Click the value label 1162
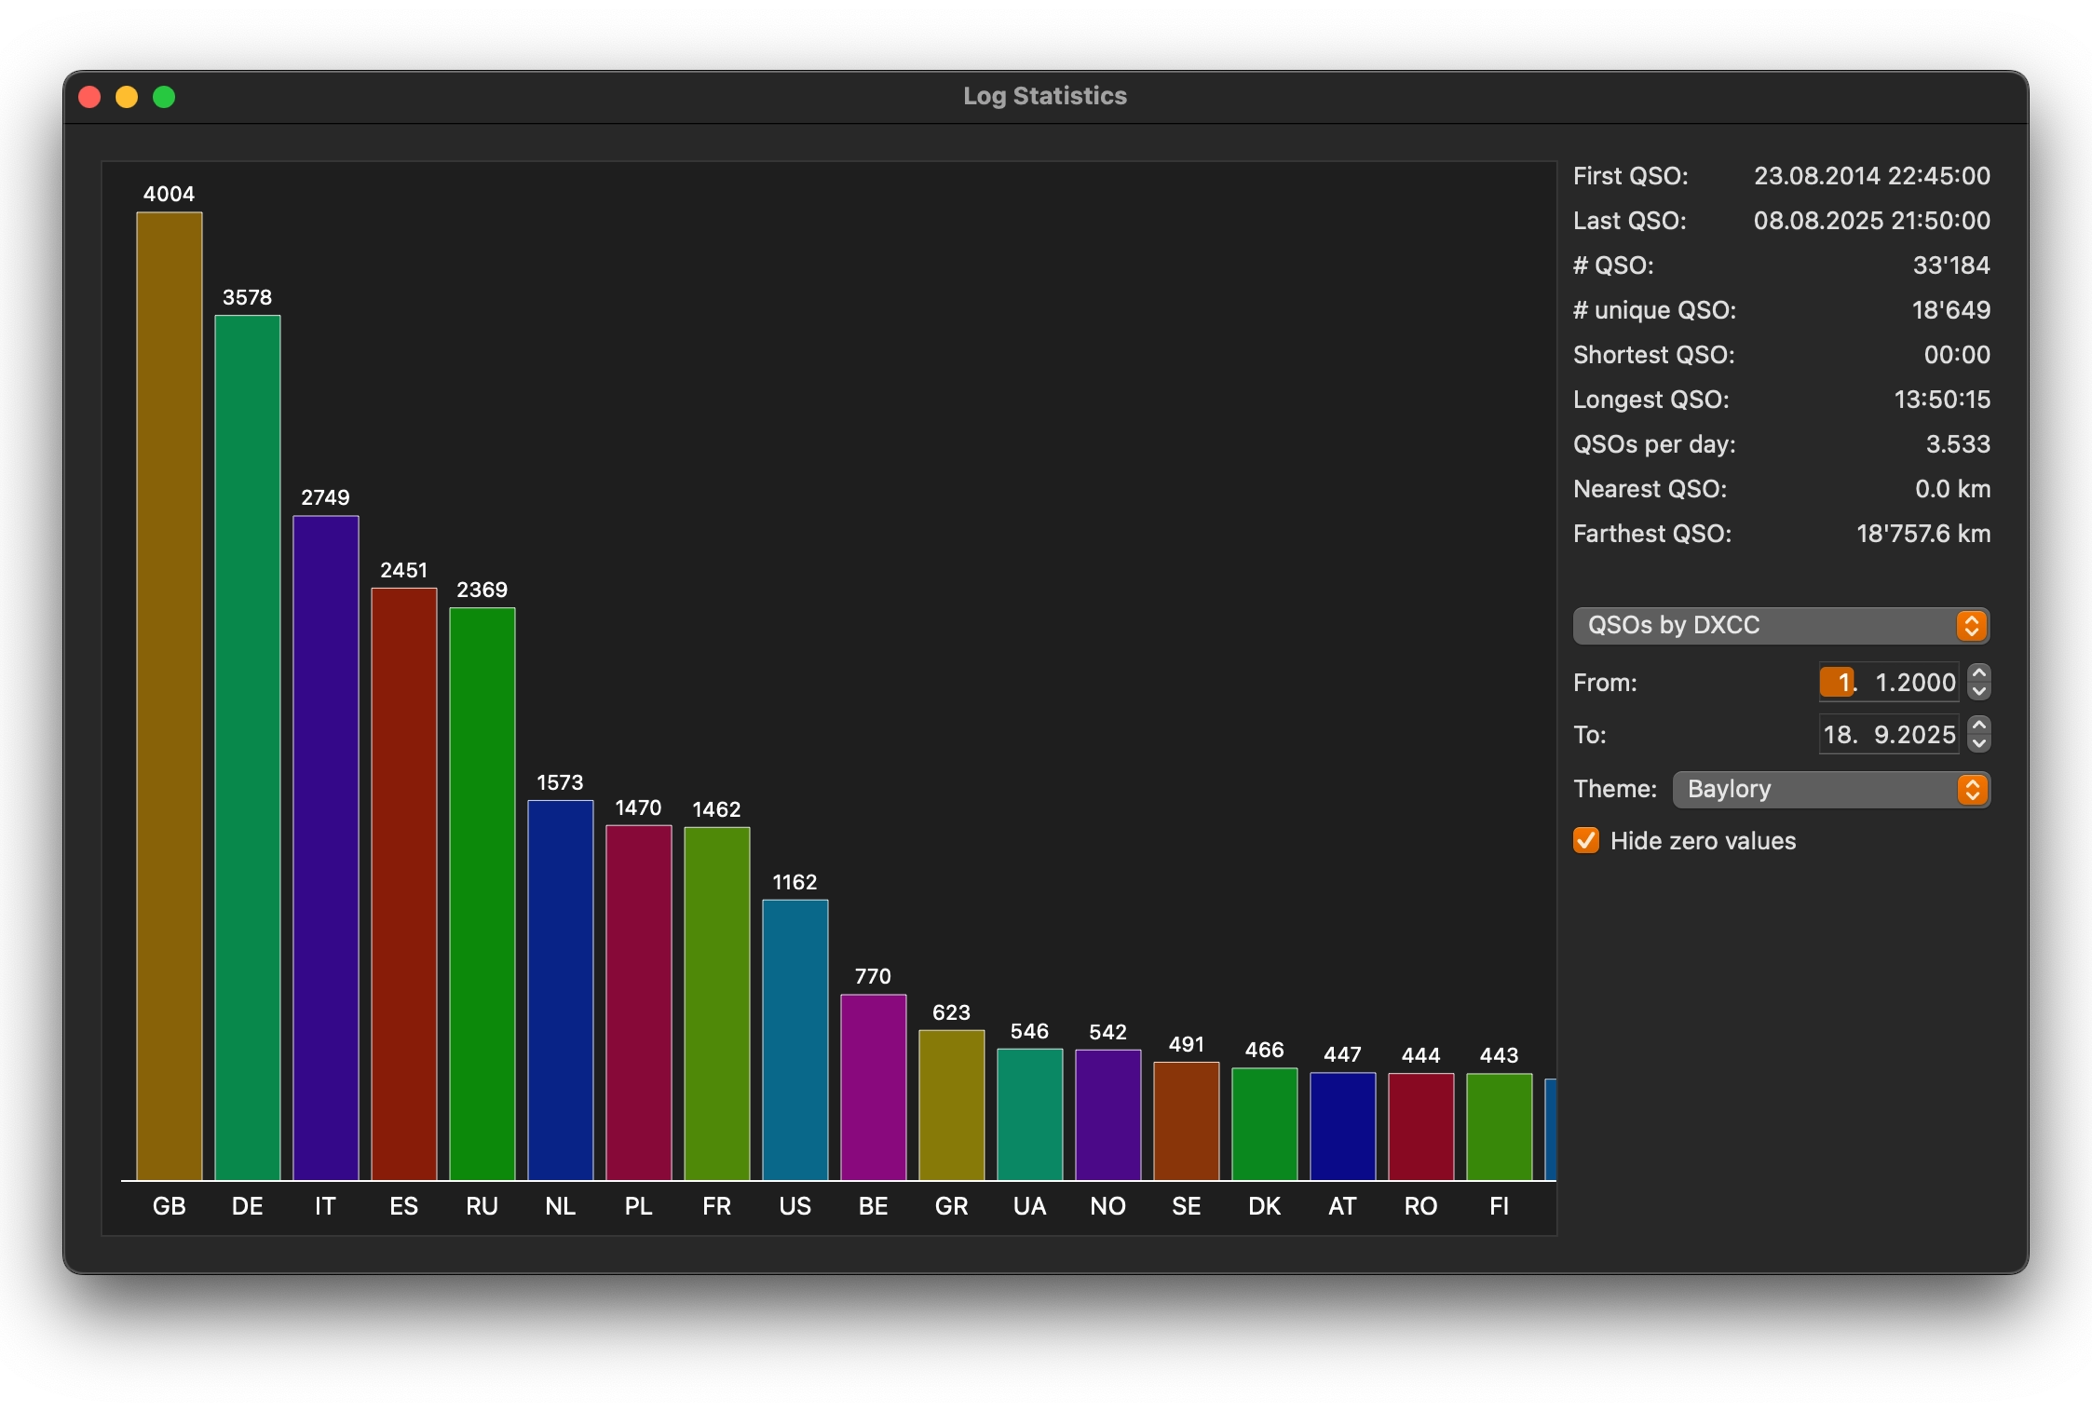Viewport: 2092px width, 1412px height. (795, 882)
